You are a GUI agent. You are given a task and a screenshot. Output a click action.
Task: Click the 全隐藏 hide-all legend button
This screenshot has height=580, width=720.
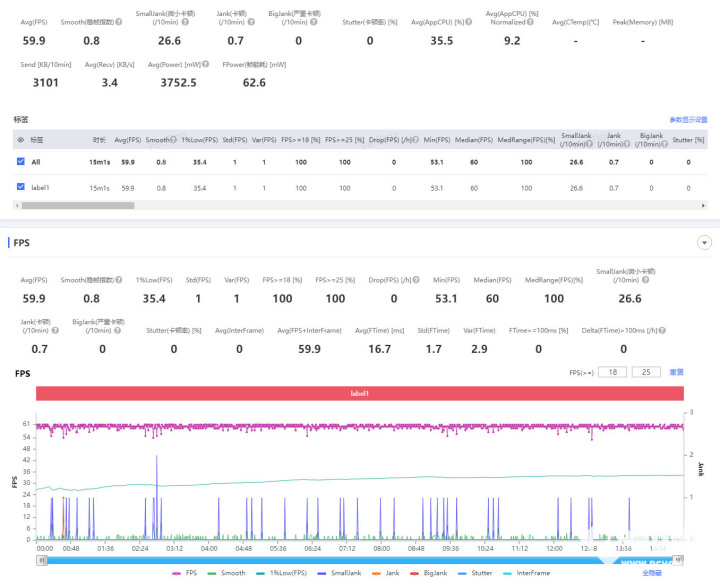pyautogui.click(x=652, y=573)
